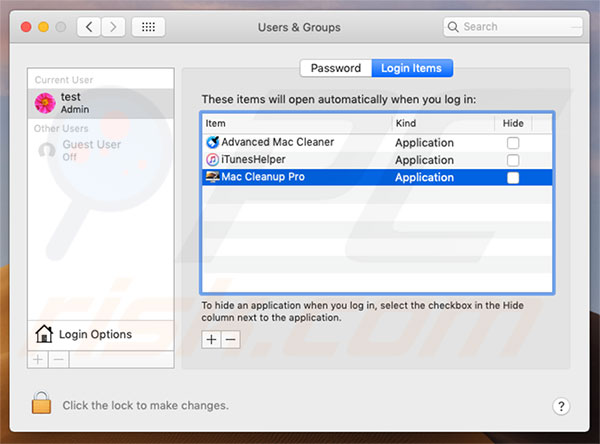Sort by the Kind column header

[443, 124]
